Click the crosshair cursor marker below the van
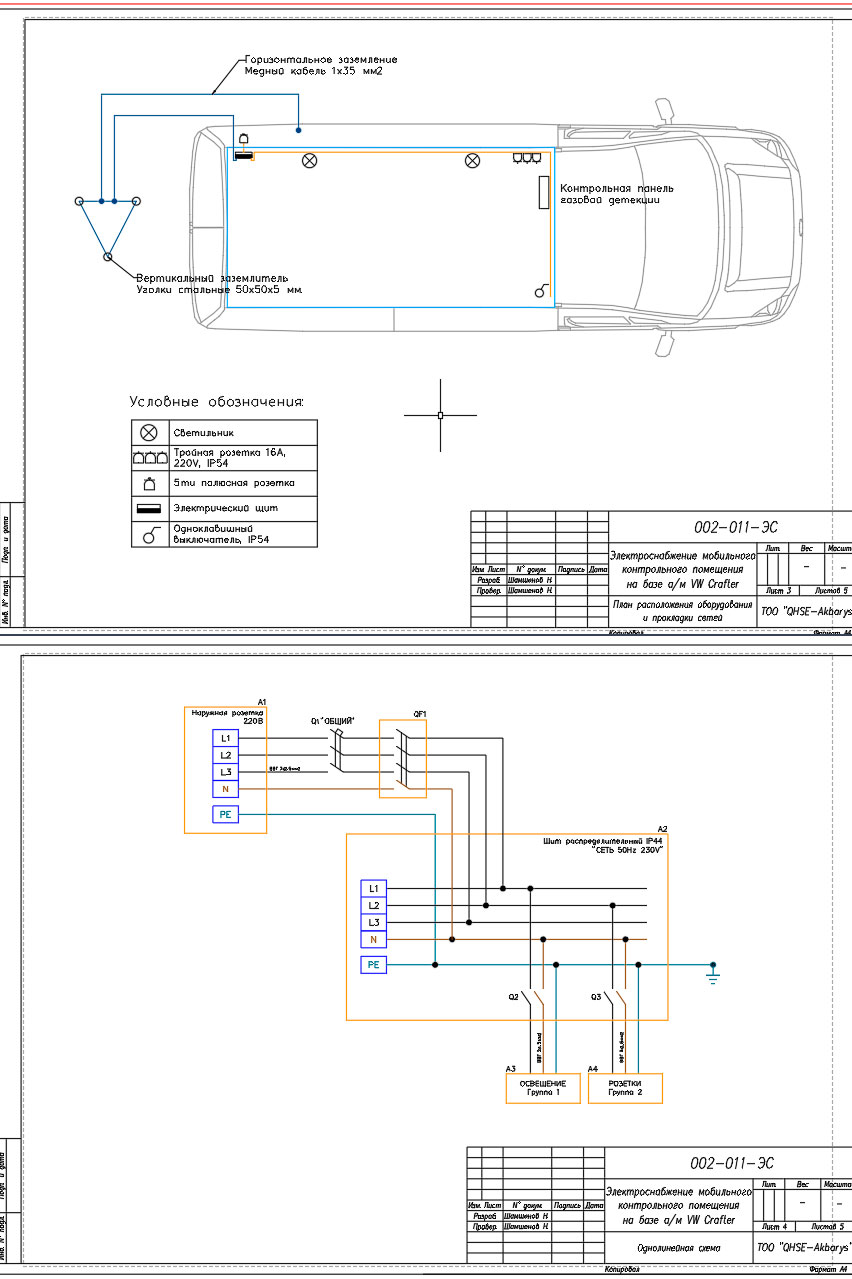This screenshot has height=1279, width=852. [440, 414]
